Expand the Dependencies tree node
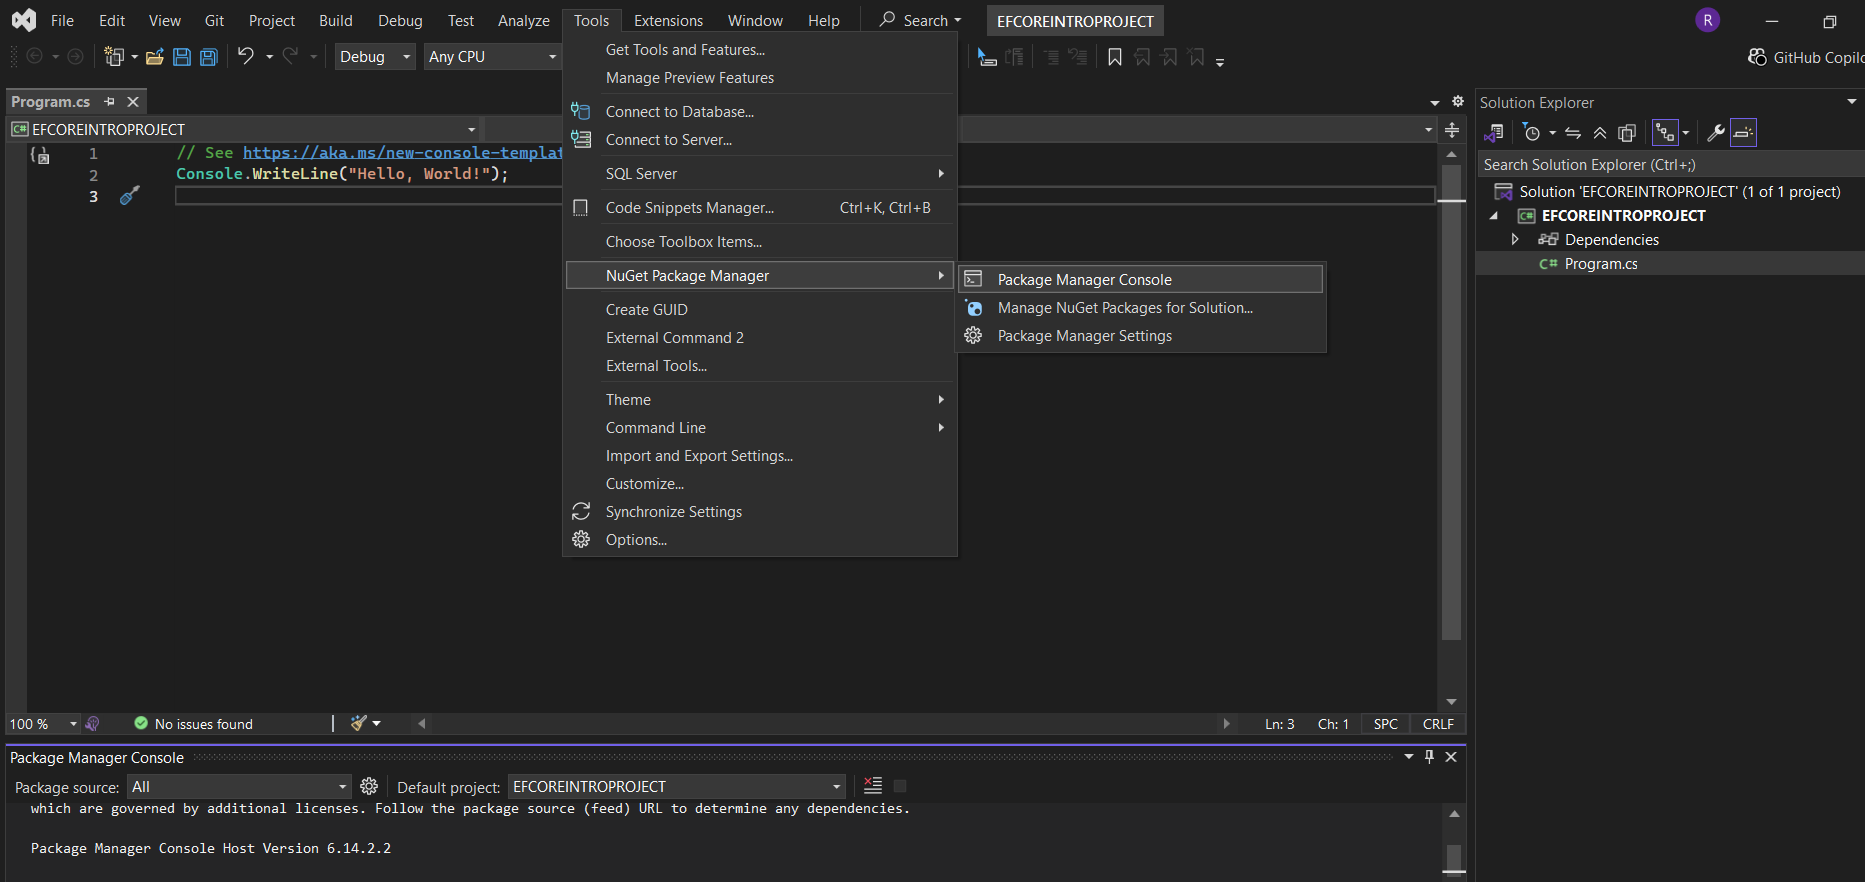This screenshot has height=882, width=1865. click(x=1515, y=240)
